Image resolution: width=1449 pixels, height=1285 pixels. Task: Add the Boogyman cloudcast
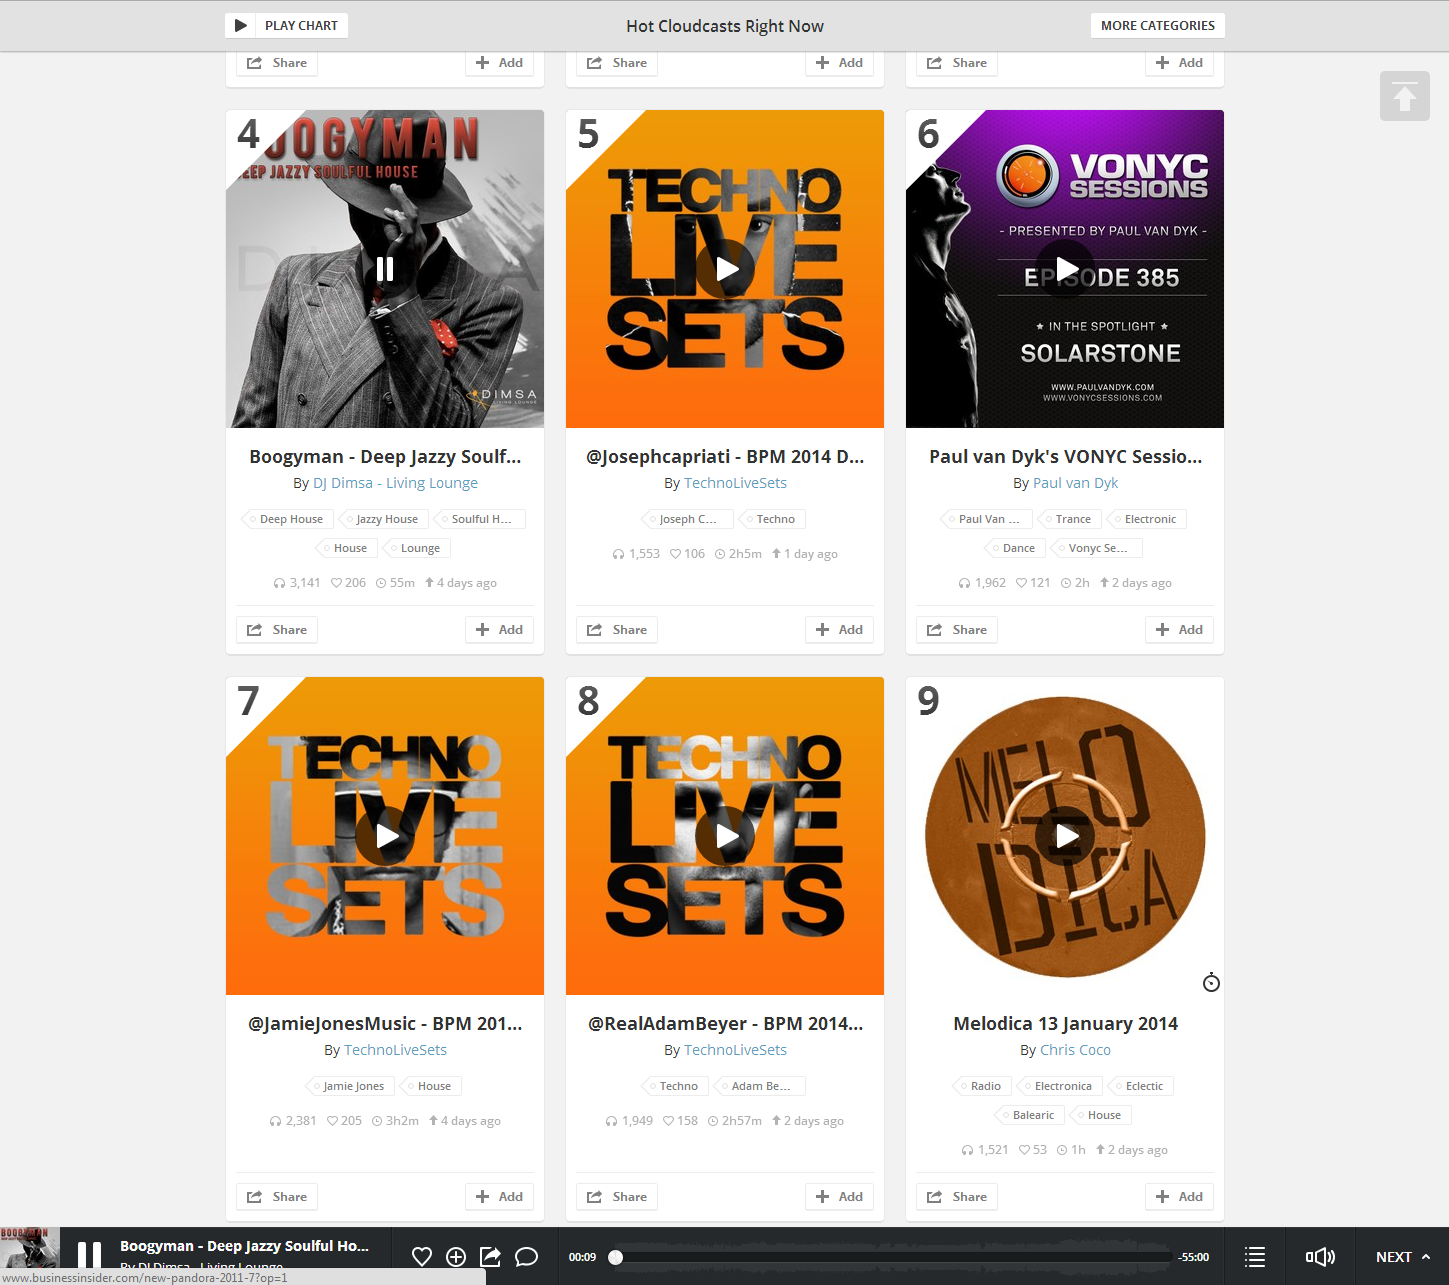pos(499,630)
